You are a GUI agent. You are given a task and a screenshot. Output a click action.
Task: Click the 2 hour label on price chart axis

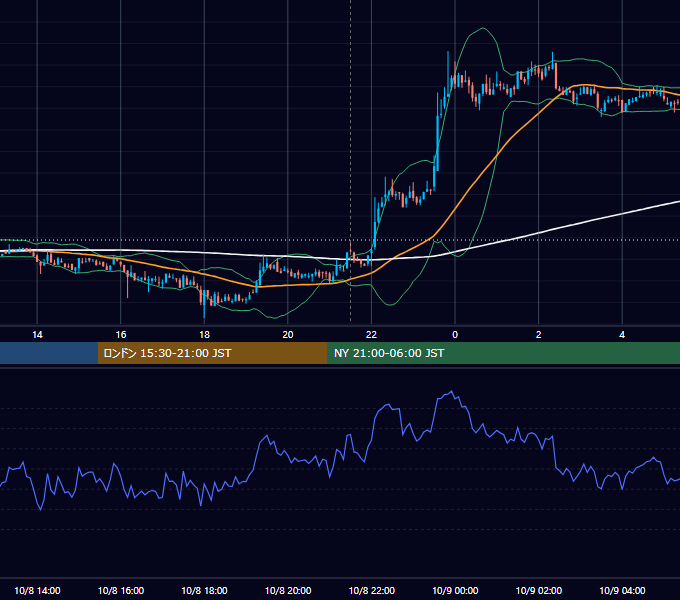(x=539, y=335)
